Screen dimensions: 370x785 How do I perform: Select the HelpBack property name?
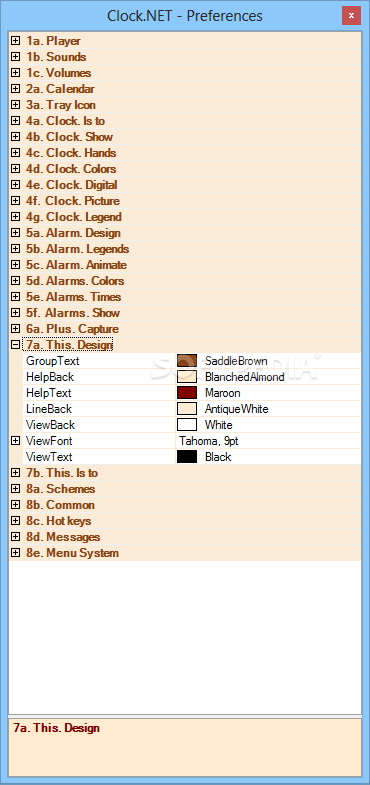coord(50,377)
